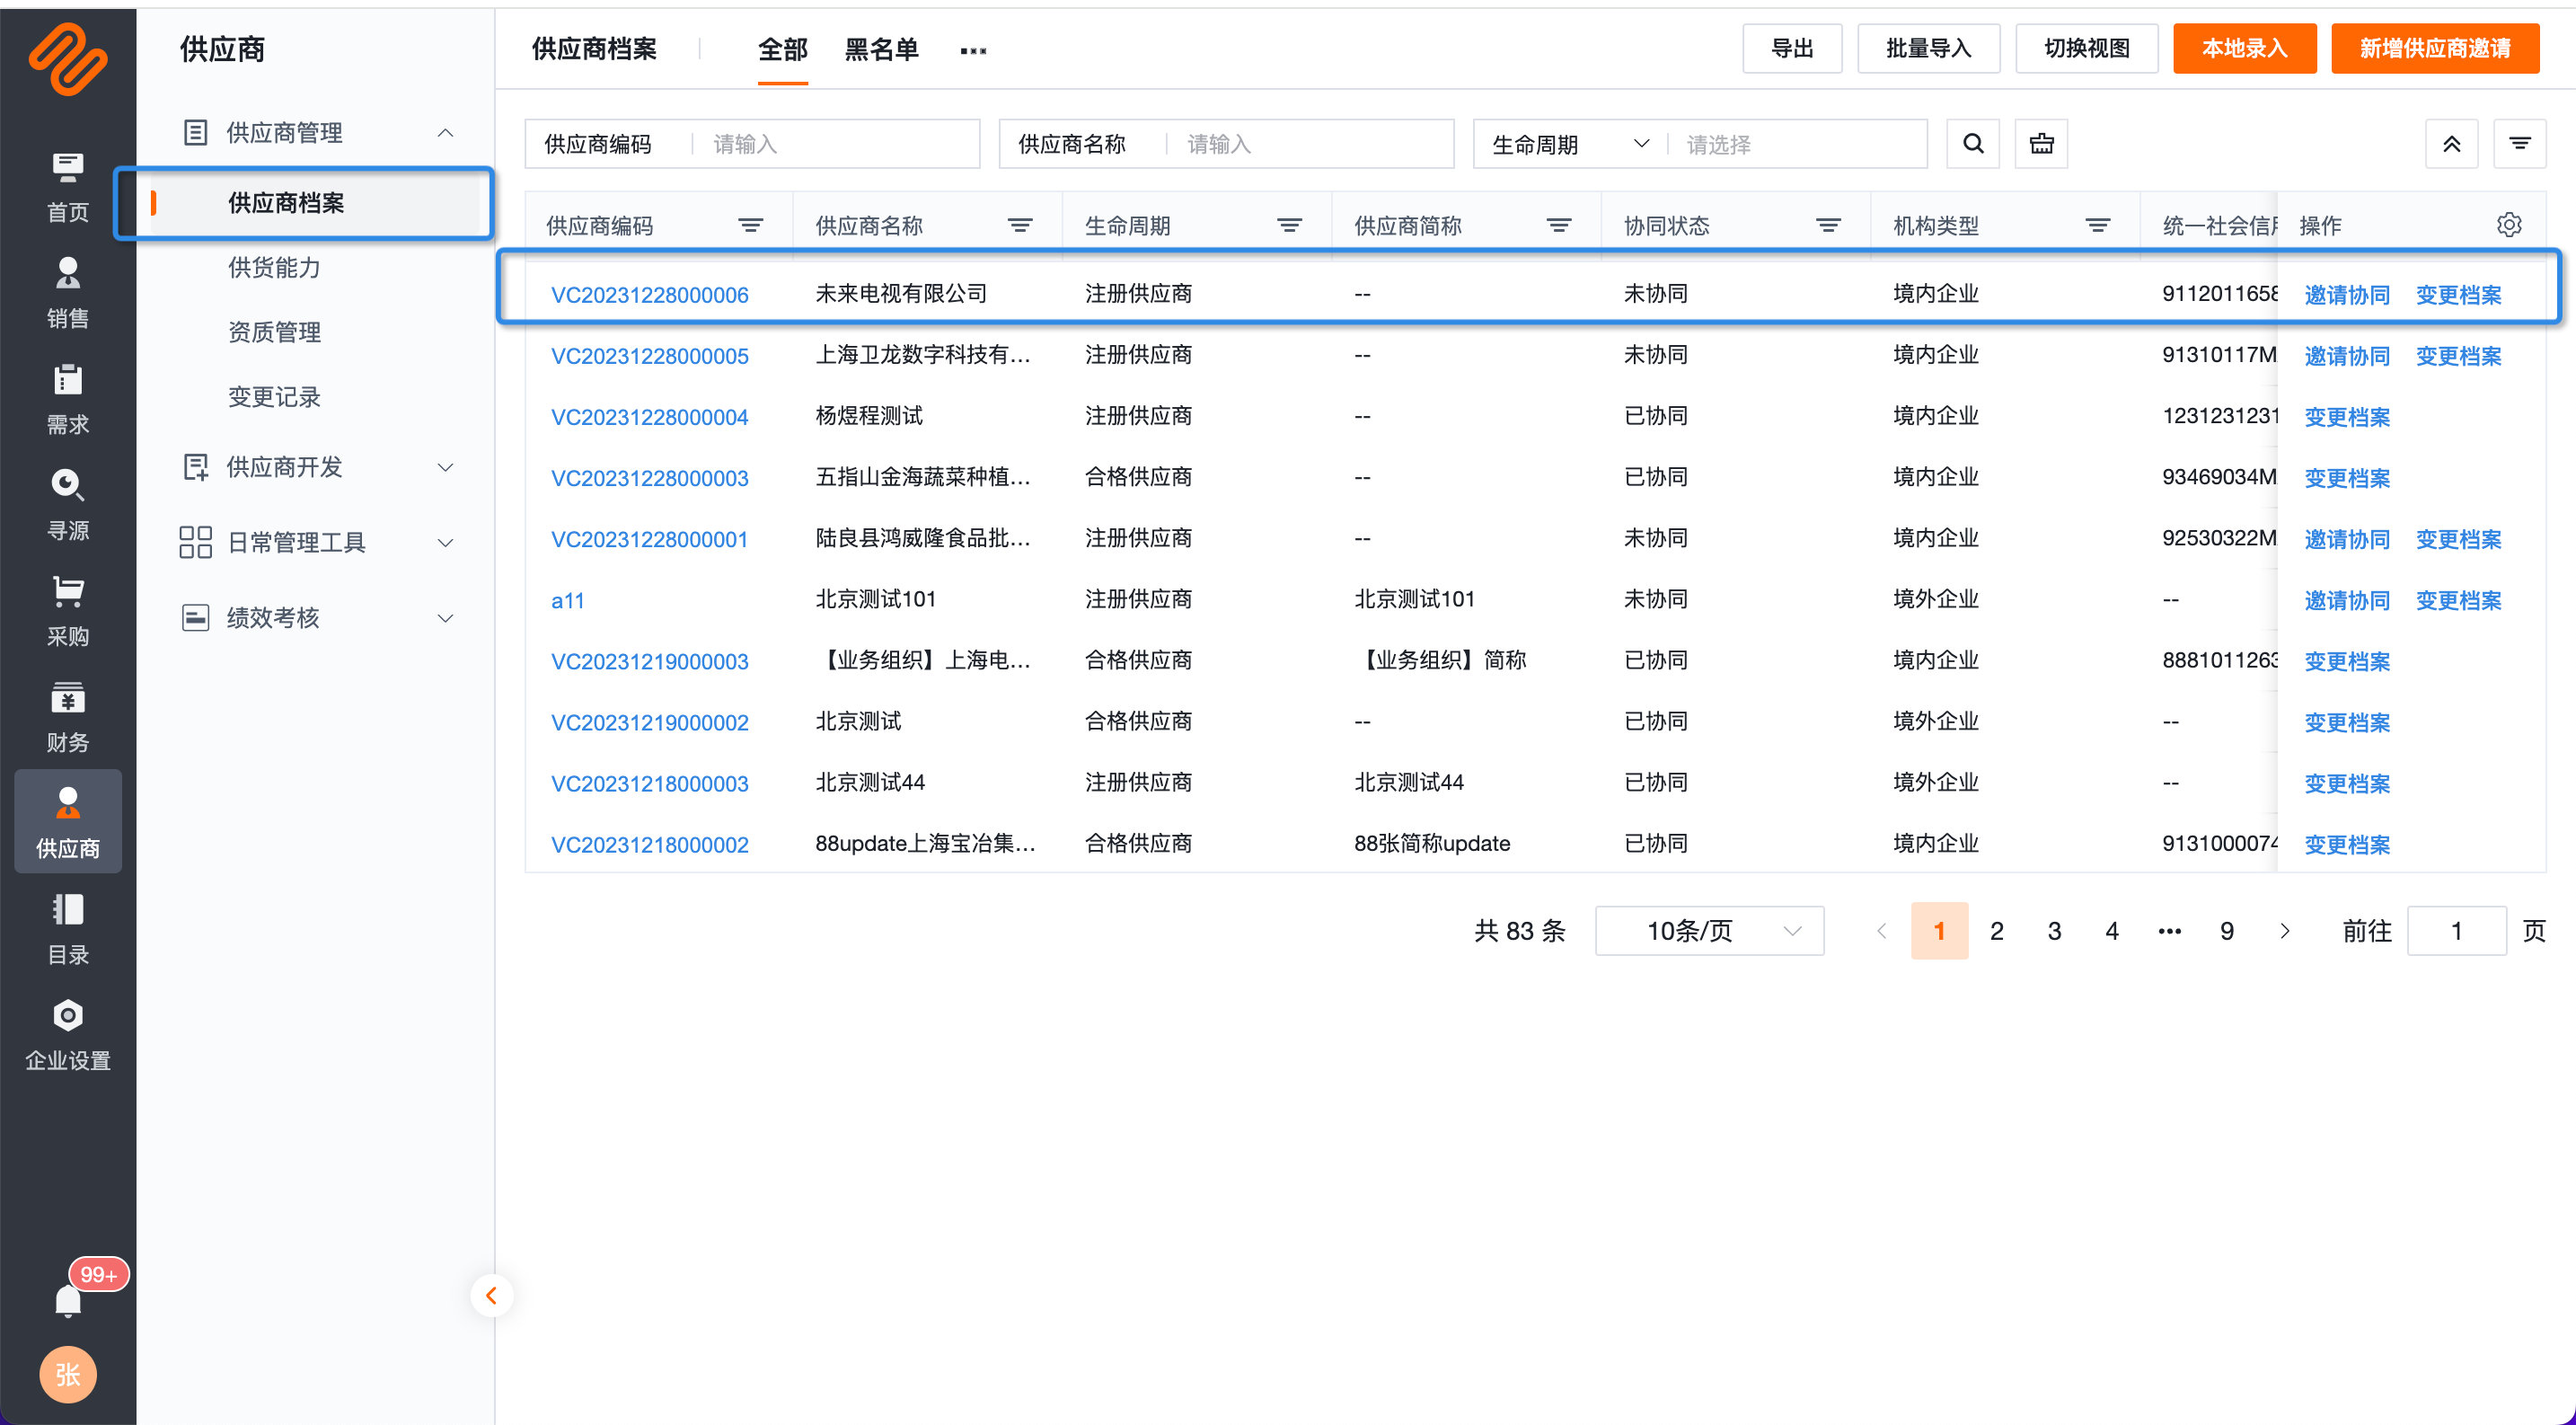Open filter settings icon at far right
Viewport: 2576px width, 1425px height.
coord(2519,144)
